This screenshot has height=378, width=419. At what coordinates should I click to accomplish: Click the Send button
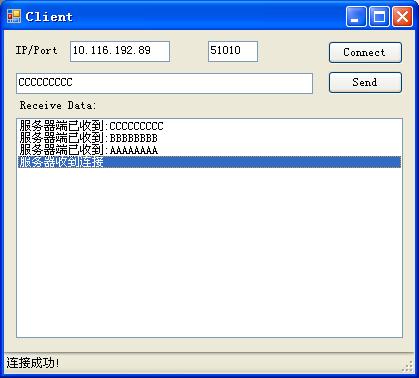(365, 82)
